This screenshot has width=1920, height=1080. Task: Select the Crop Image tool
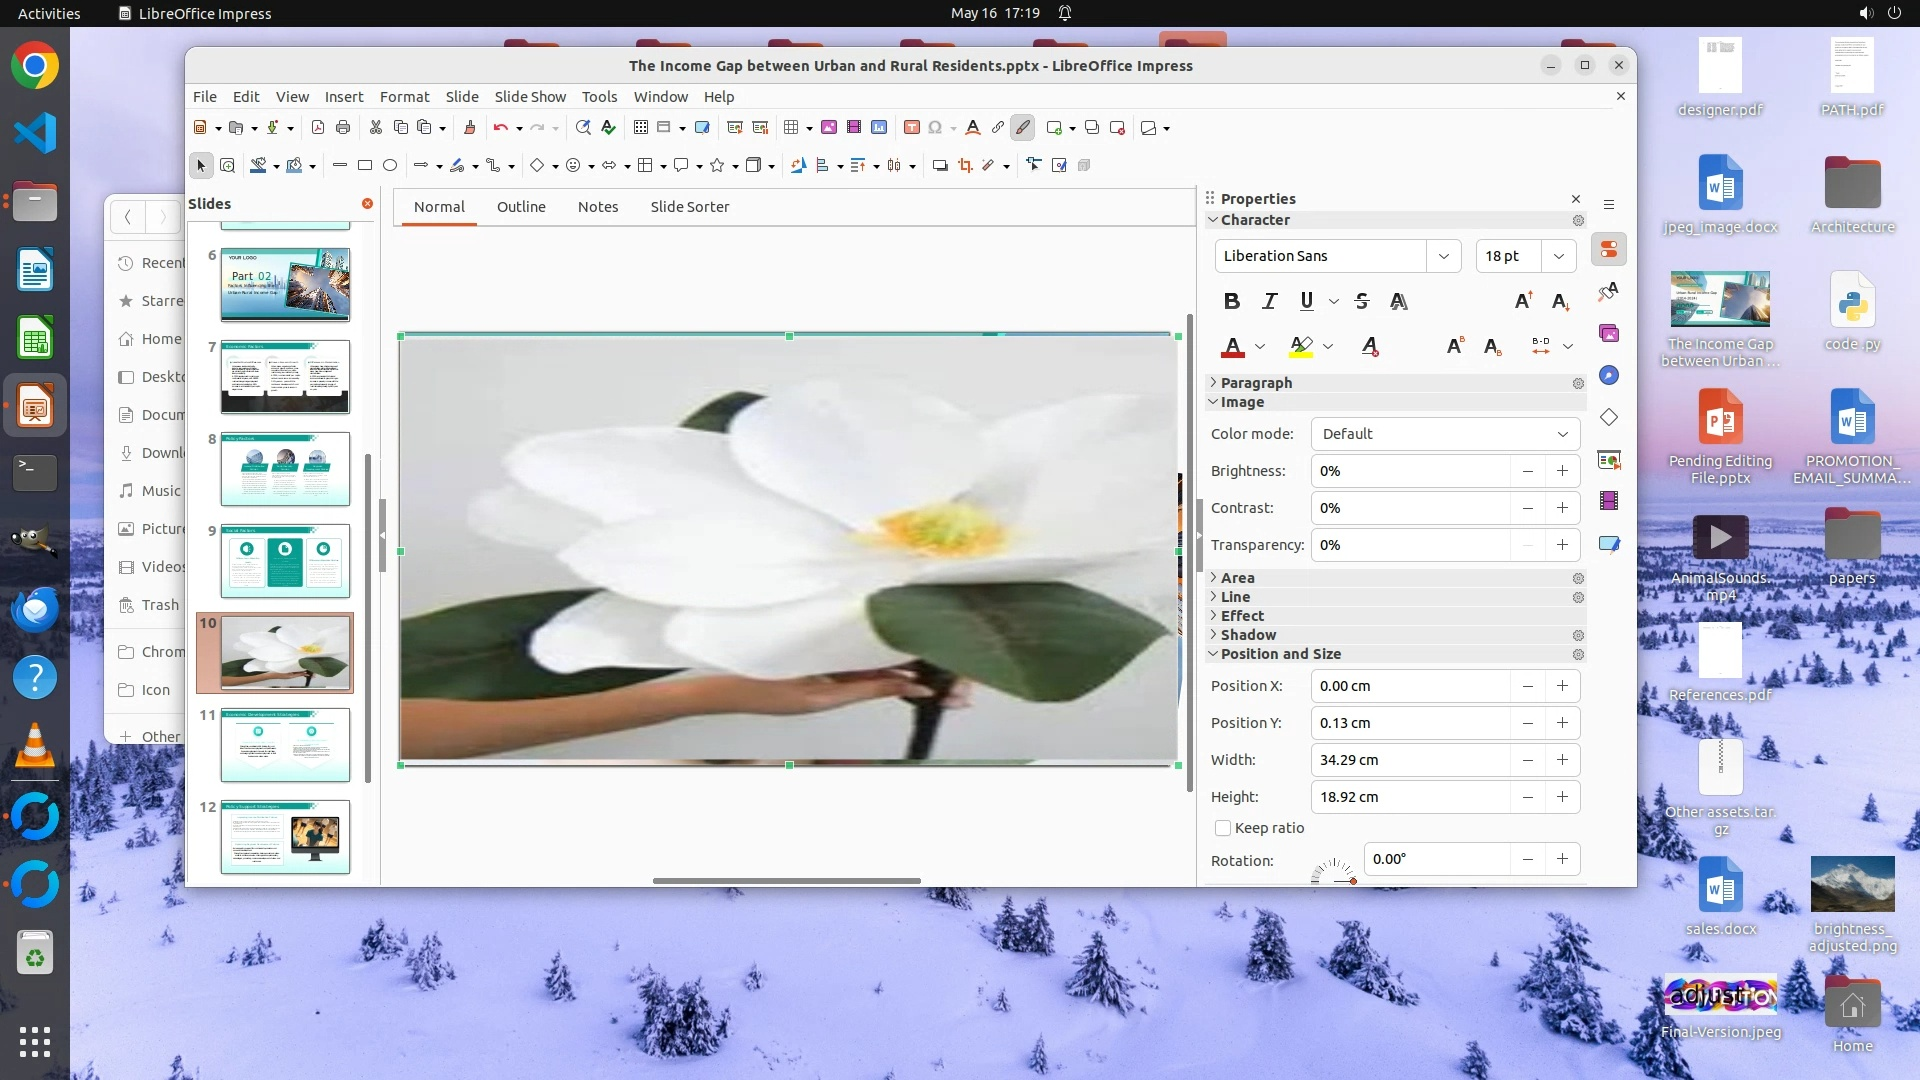coord(965,166)
